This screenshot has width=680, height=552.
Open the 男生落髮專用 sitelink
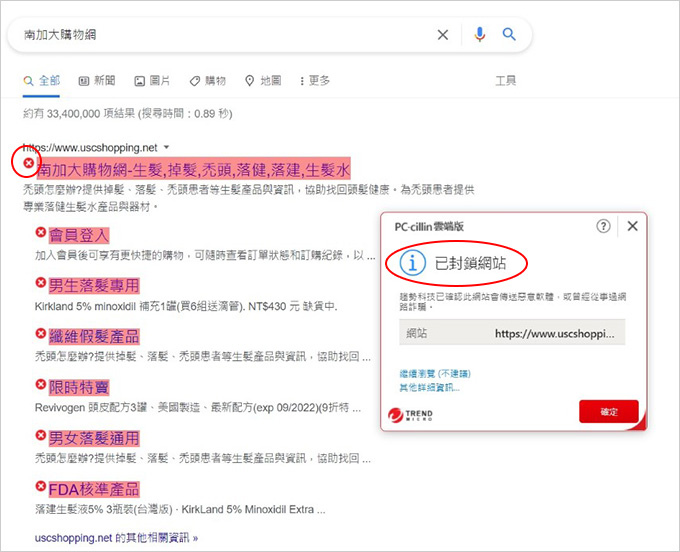[x=94, y=286]
